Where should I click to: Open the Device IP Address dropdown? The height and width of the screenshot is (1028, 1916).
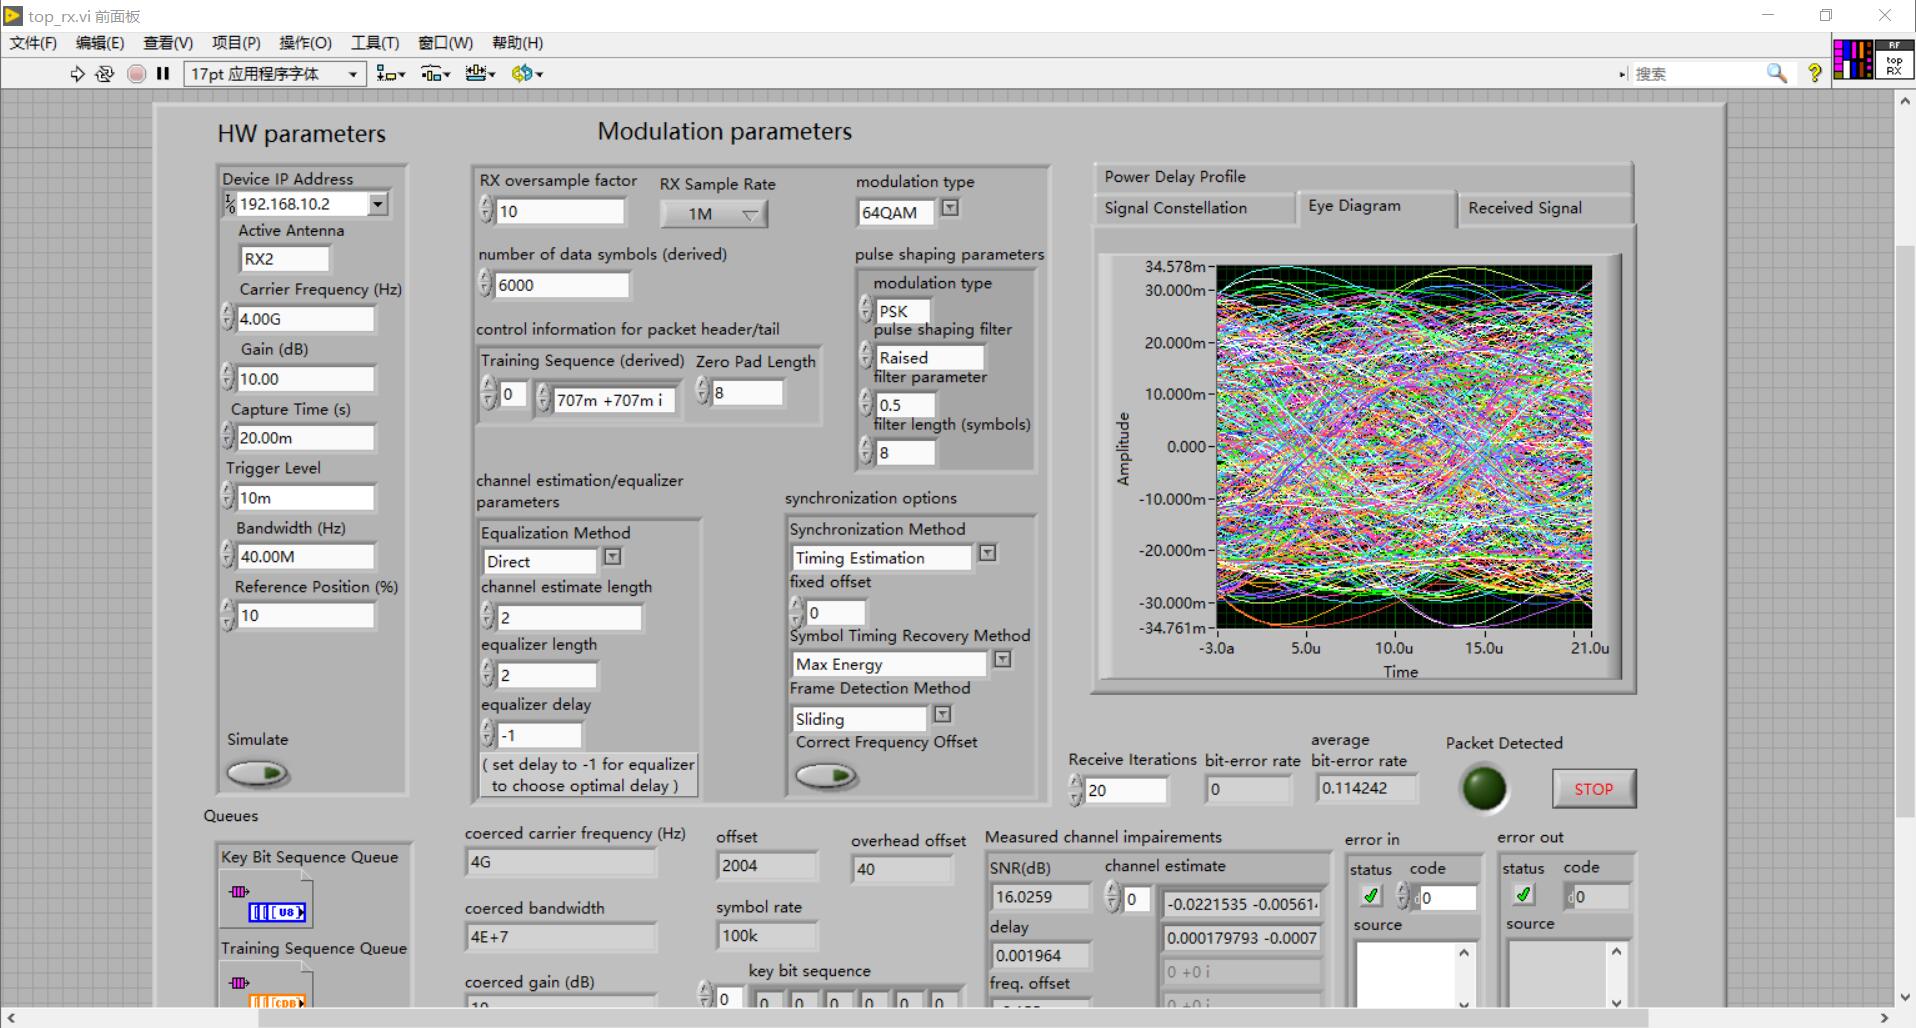coord(377,204)
